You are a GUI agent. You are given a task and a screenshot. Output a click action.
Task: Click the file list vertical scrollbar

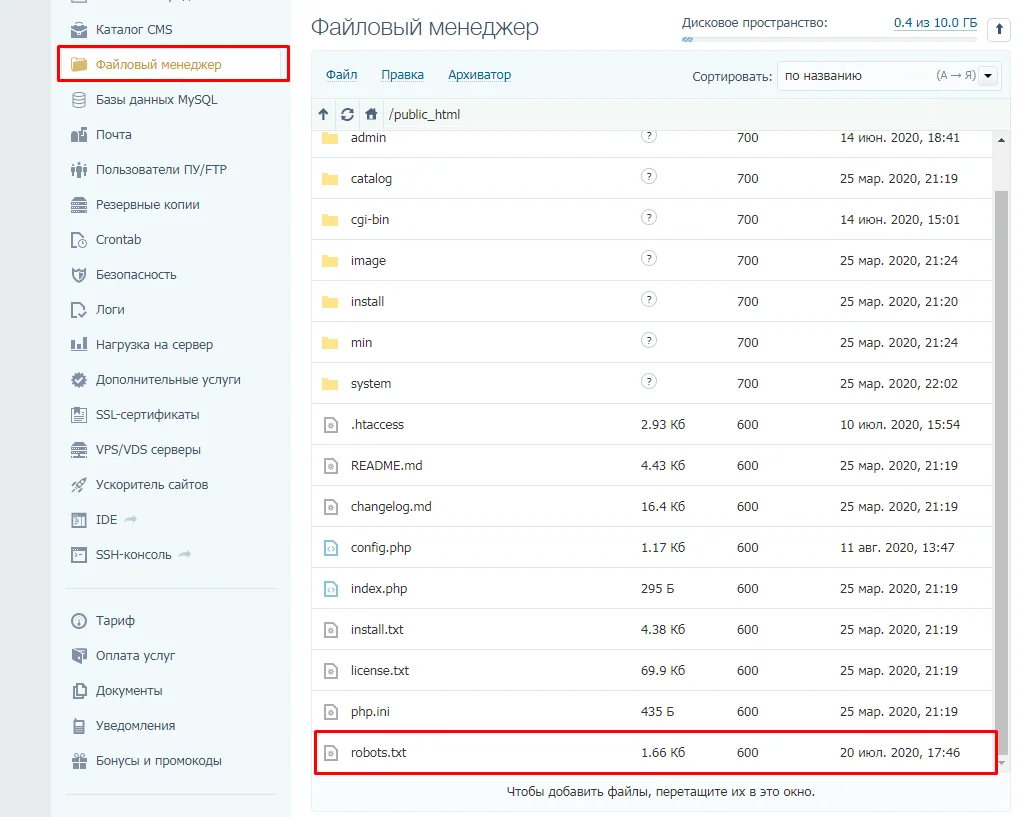pos(1002,450)
